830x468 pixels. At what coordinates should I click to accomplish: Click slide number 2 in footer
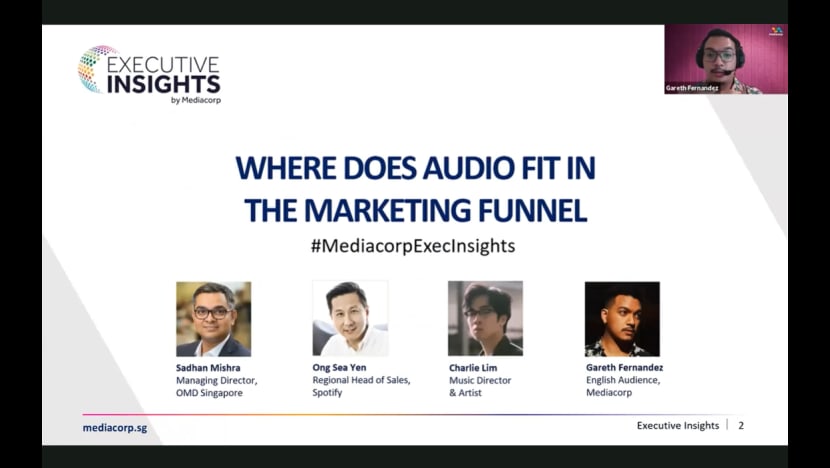coord(741,426)
